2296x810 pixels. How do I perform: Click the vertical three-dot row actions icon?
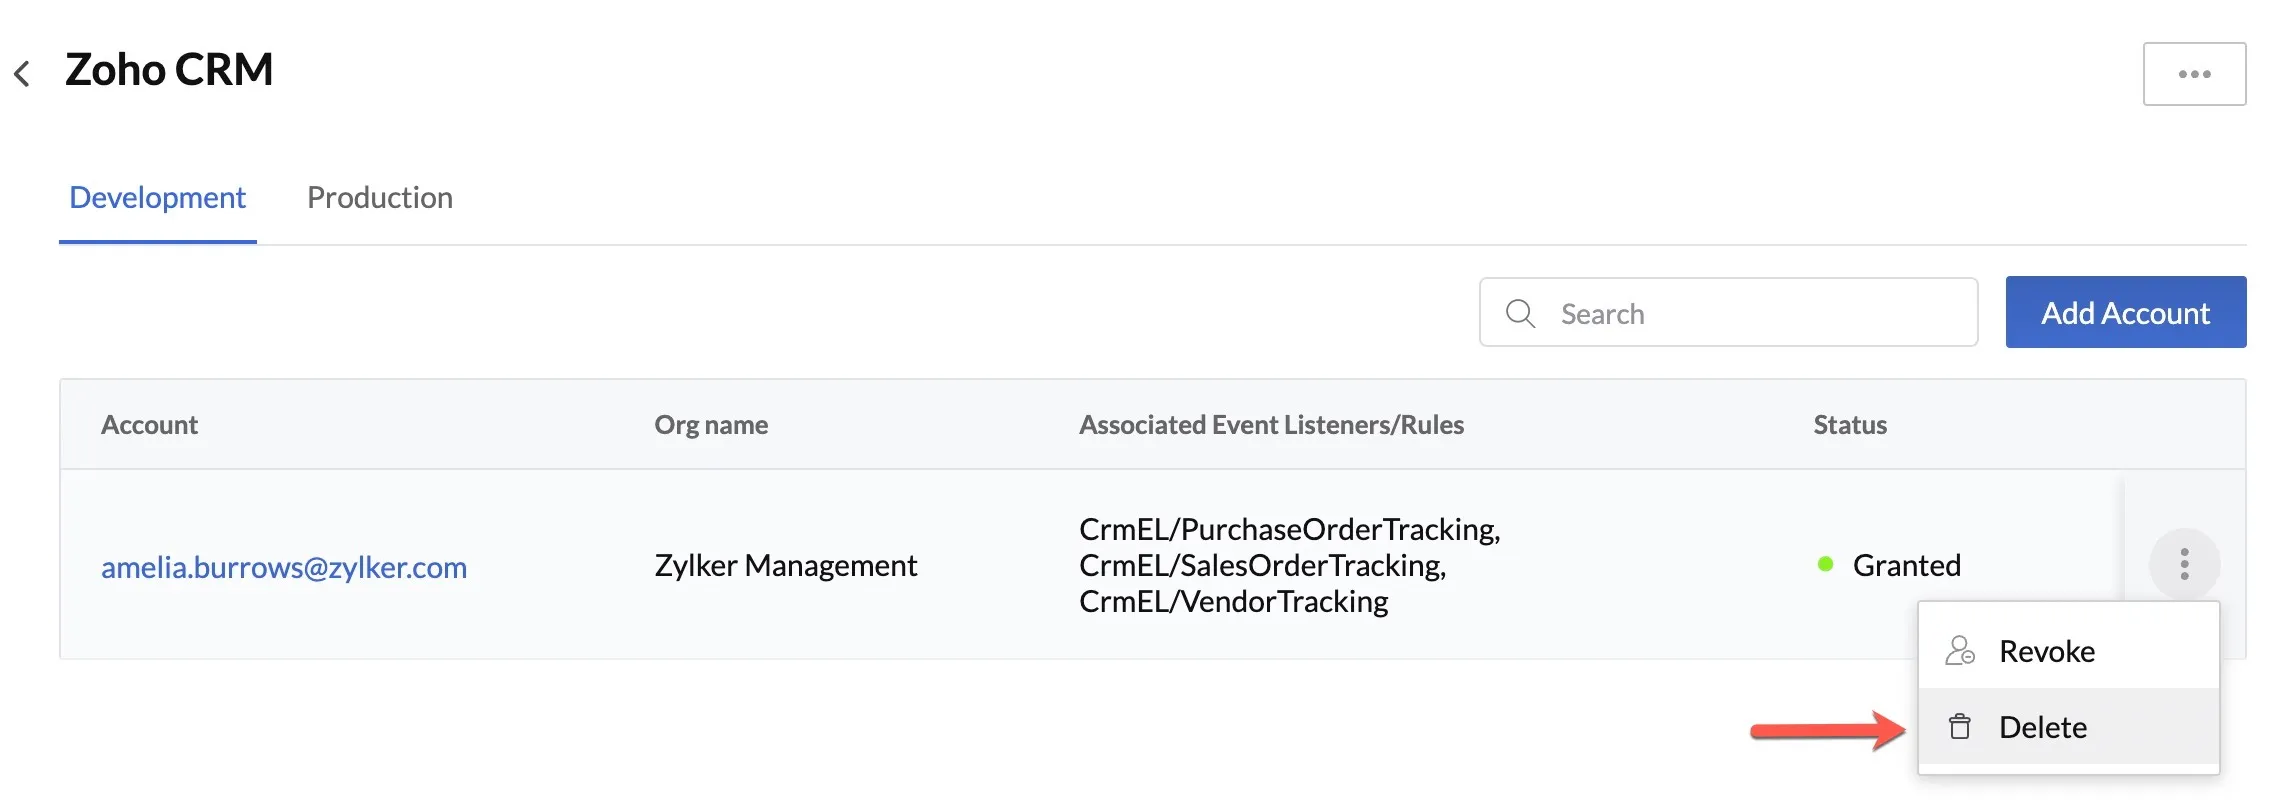pyautogui.click(x=2184, y=564)
